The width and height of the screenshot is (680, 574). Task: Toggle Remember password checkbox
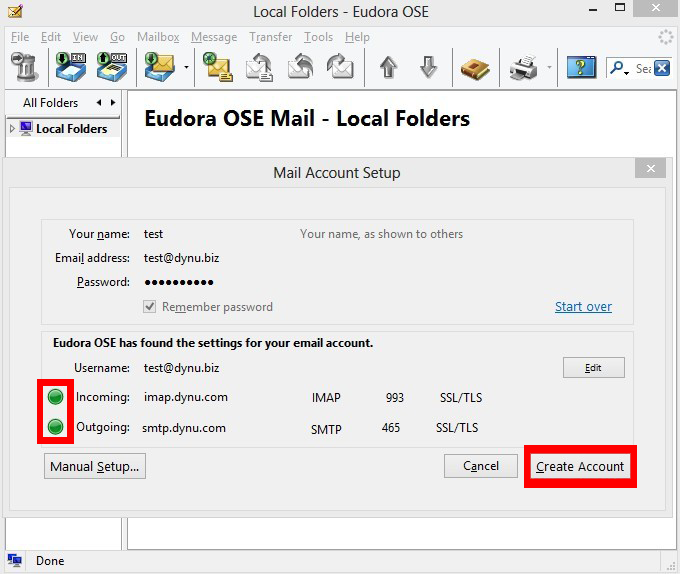pyautogui.click(x=150, y=307)
